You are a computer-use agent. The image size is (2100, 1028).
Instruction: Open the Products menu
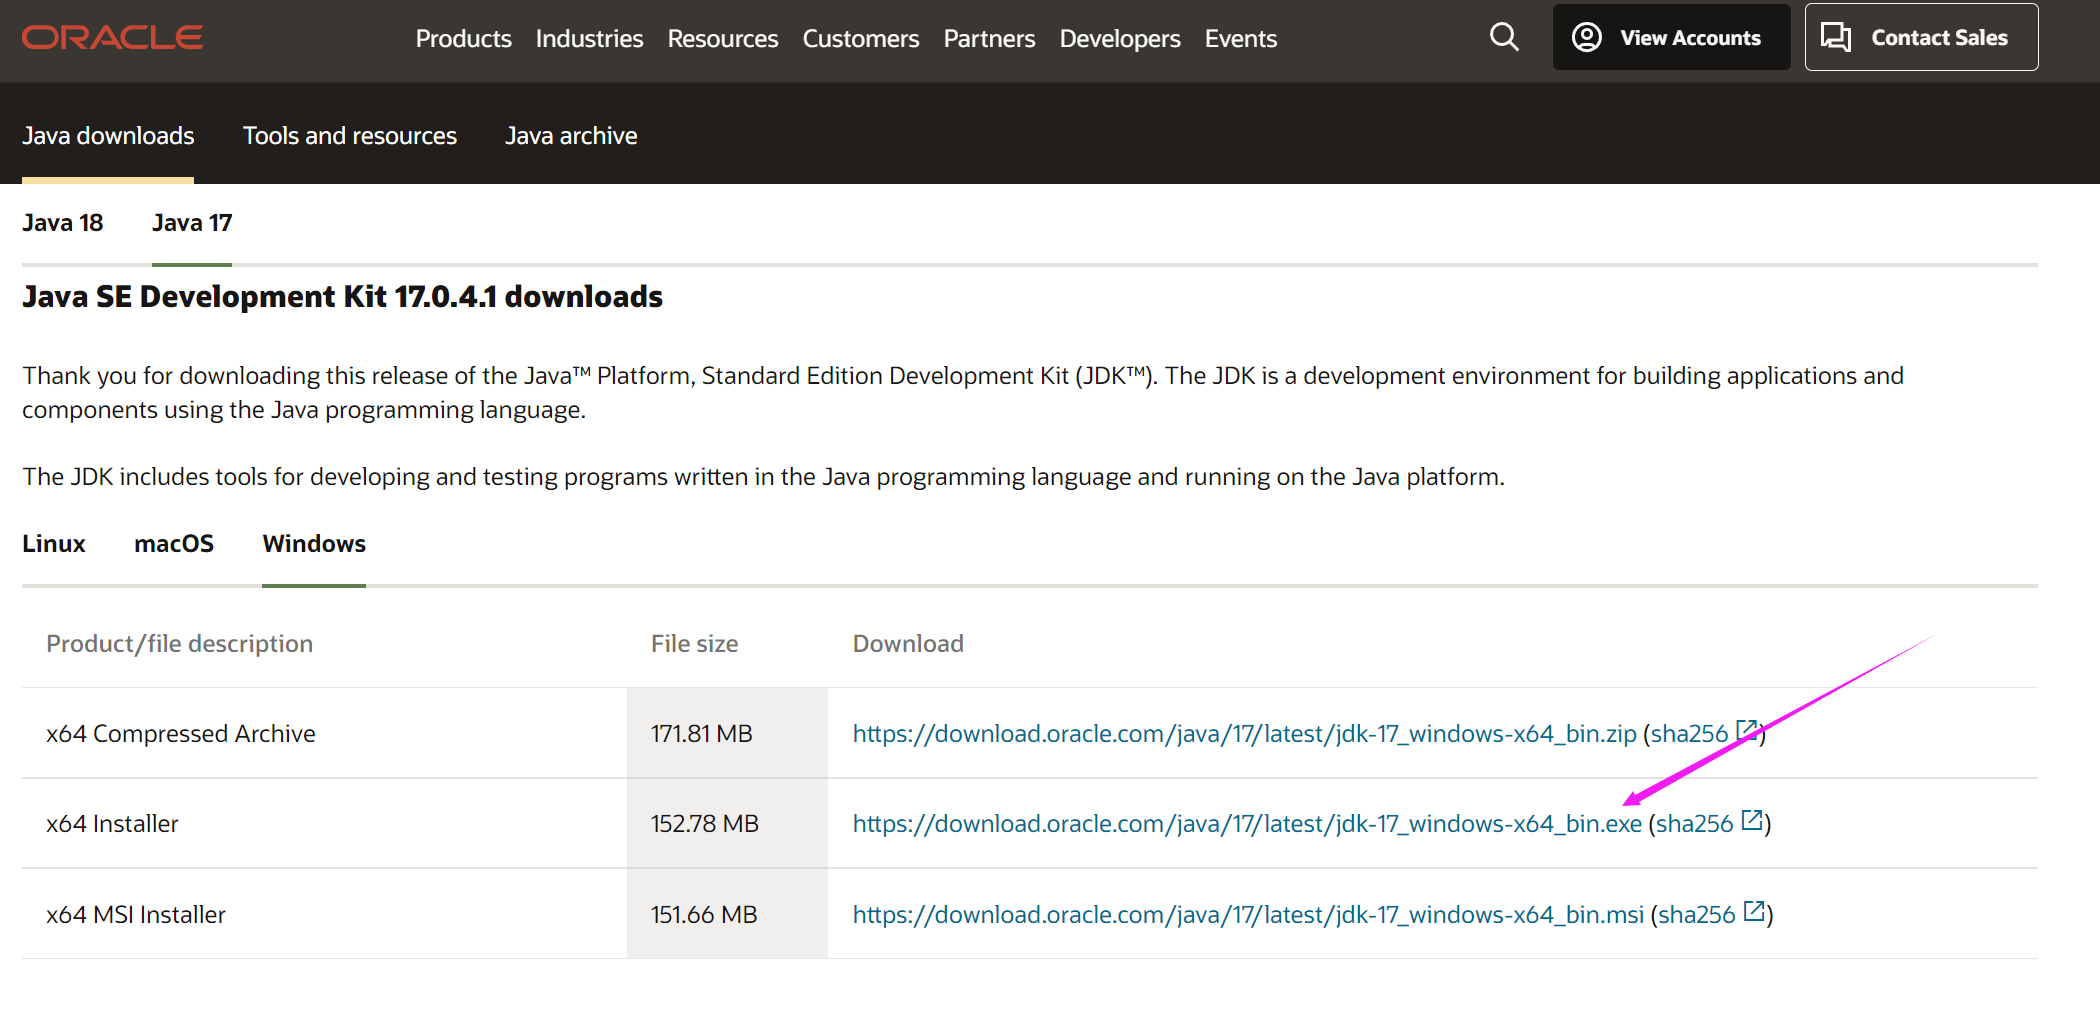(x=463, y=38)
